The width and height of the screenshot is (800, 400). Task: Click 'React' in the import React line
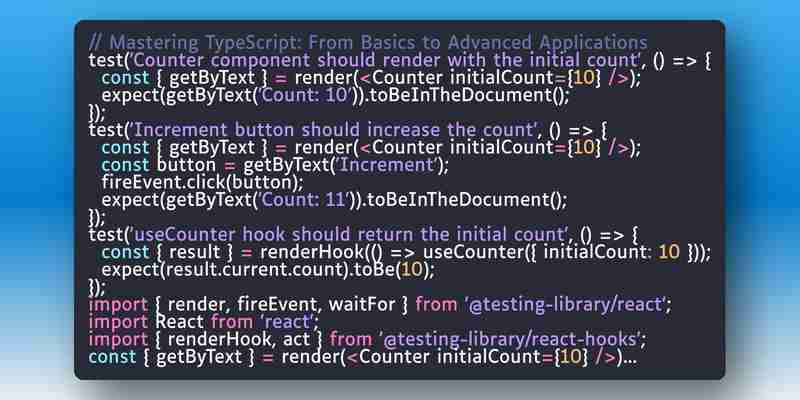coord(181,322)
